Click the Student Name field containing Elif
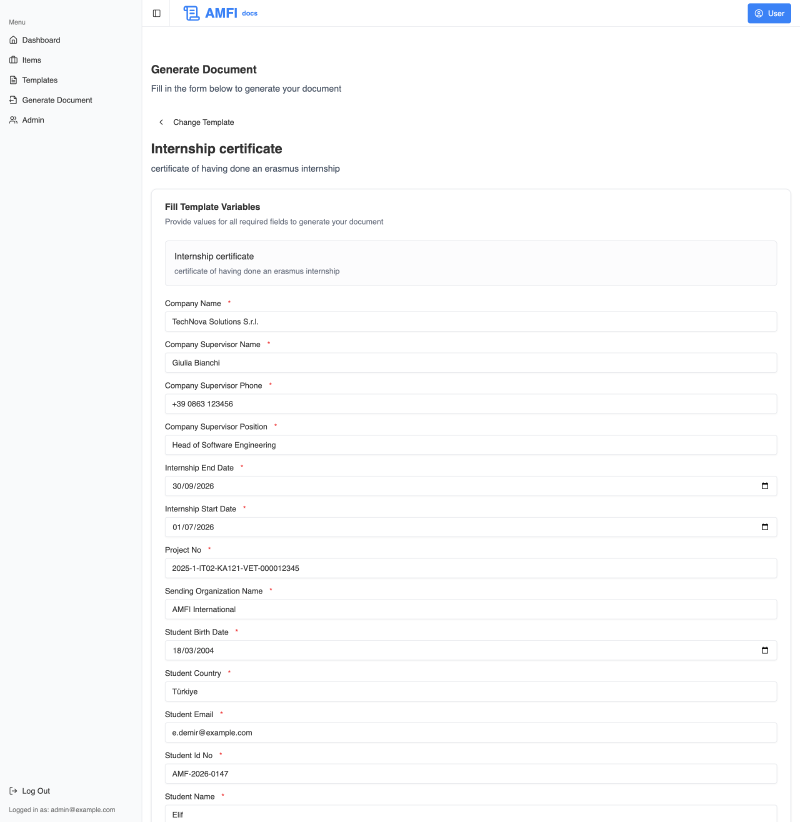This screenshot has width=800, height=822. point(470,814)
